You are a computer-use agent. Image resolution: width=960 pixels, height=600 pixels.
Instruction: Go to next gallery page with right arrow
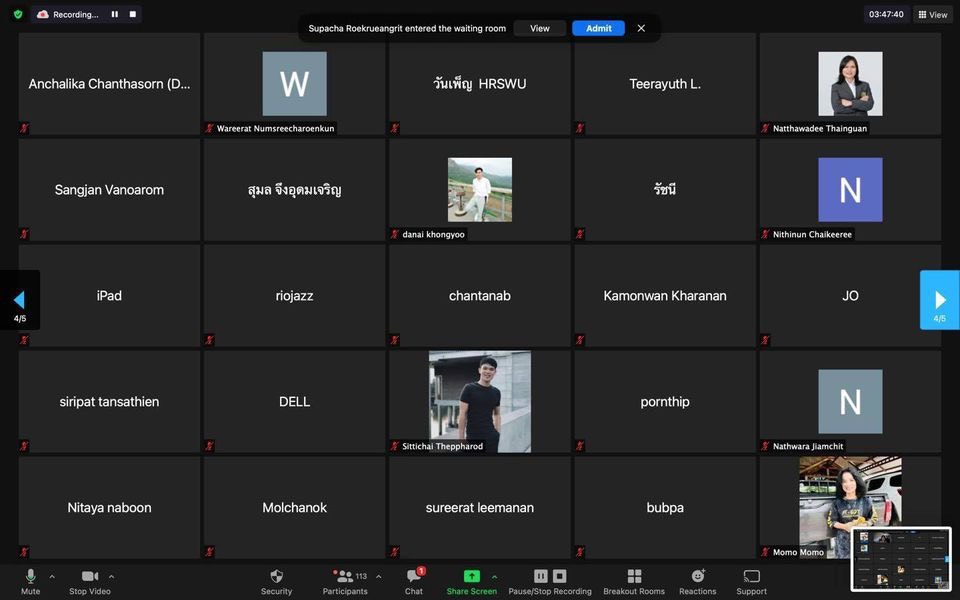coord(939,300)
